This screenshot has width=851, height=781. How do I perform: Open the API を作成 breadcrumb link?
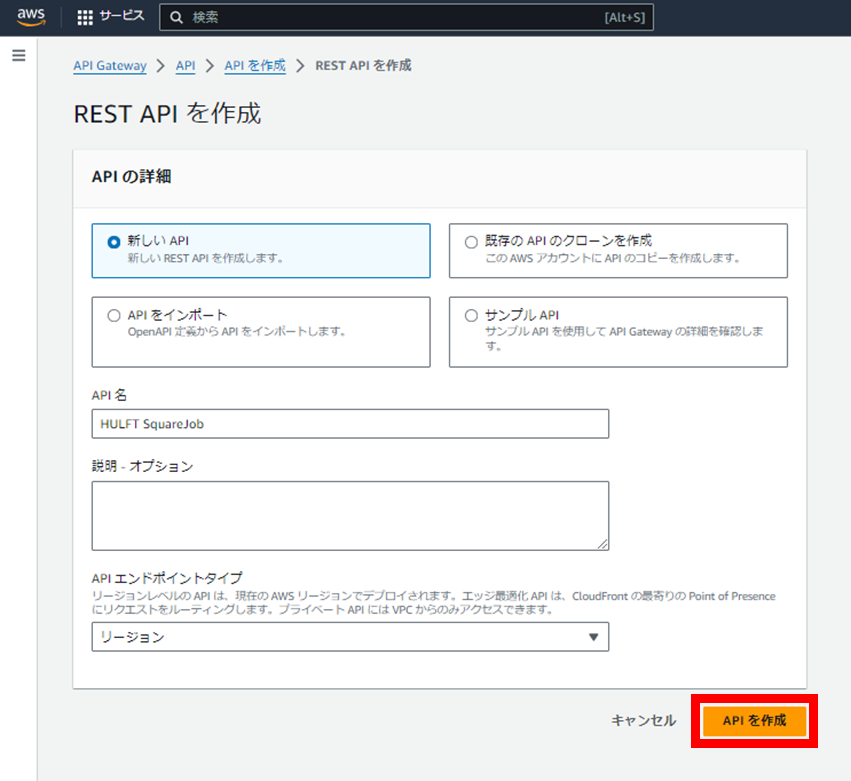click(255, 66)
